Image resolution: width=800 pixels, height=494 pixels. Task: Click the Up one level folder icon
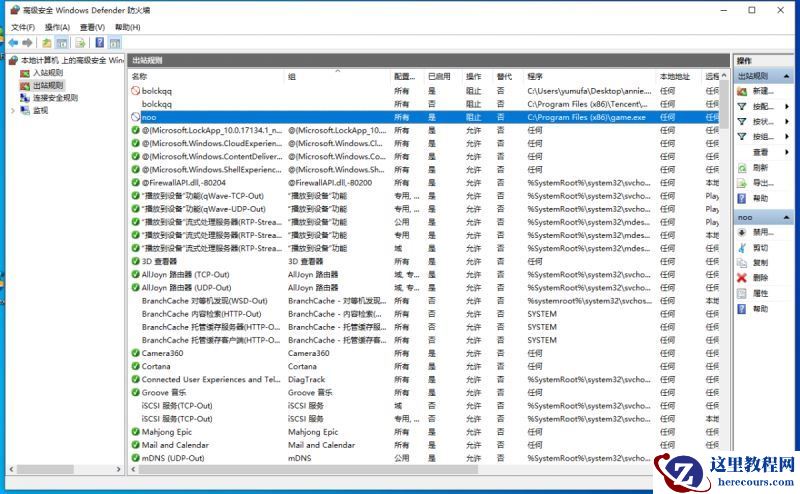(x=46, y=43)
